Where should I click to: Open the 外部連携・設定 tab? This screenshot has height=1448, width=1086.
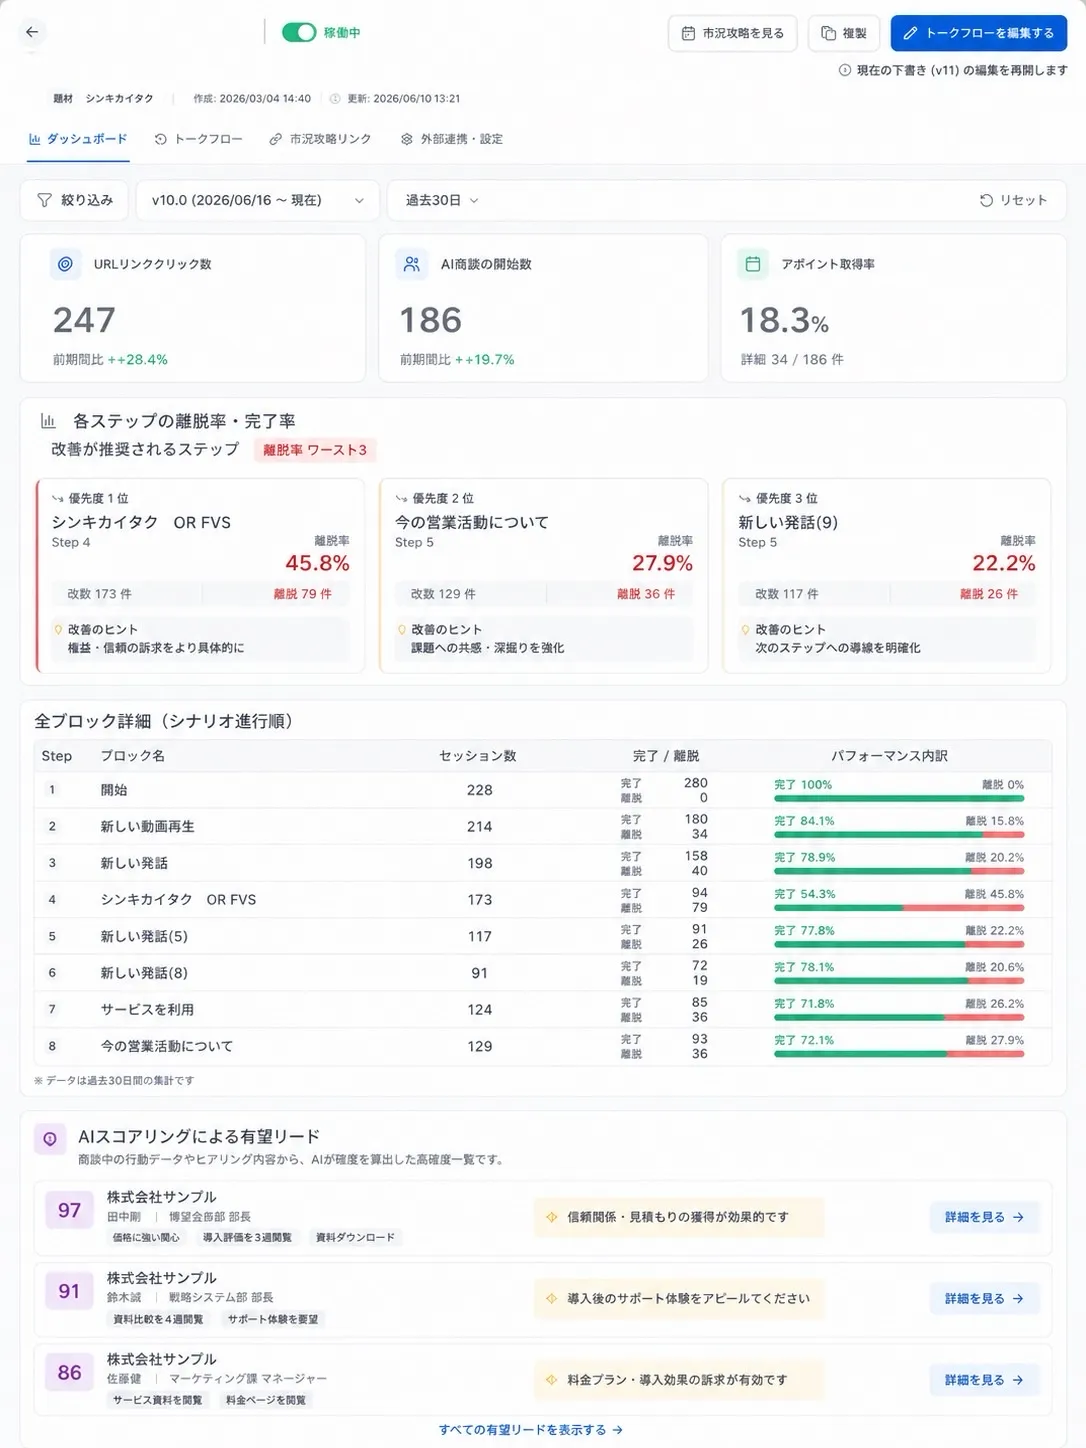coord(452,139)
